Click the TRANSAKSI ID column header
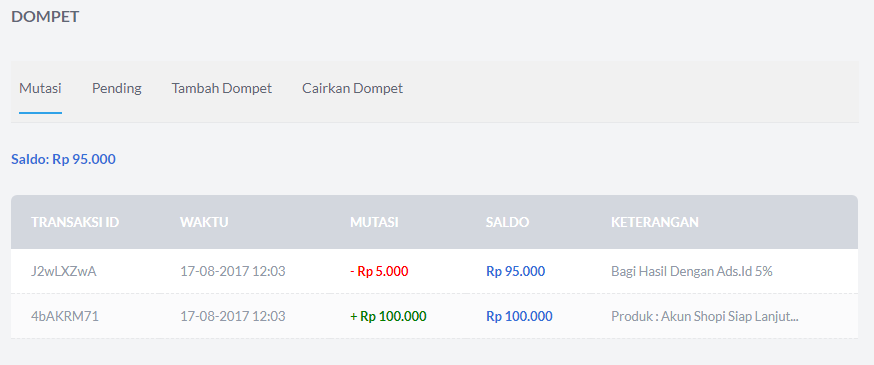This screenshot has height=365, width=874. coord(75,222)
